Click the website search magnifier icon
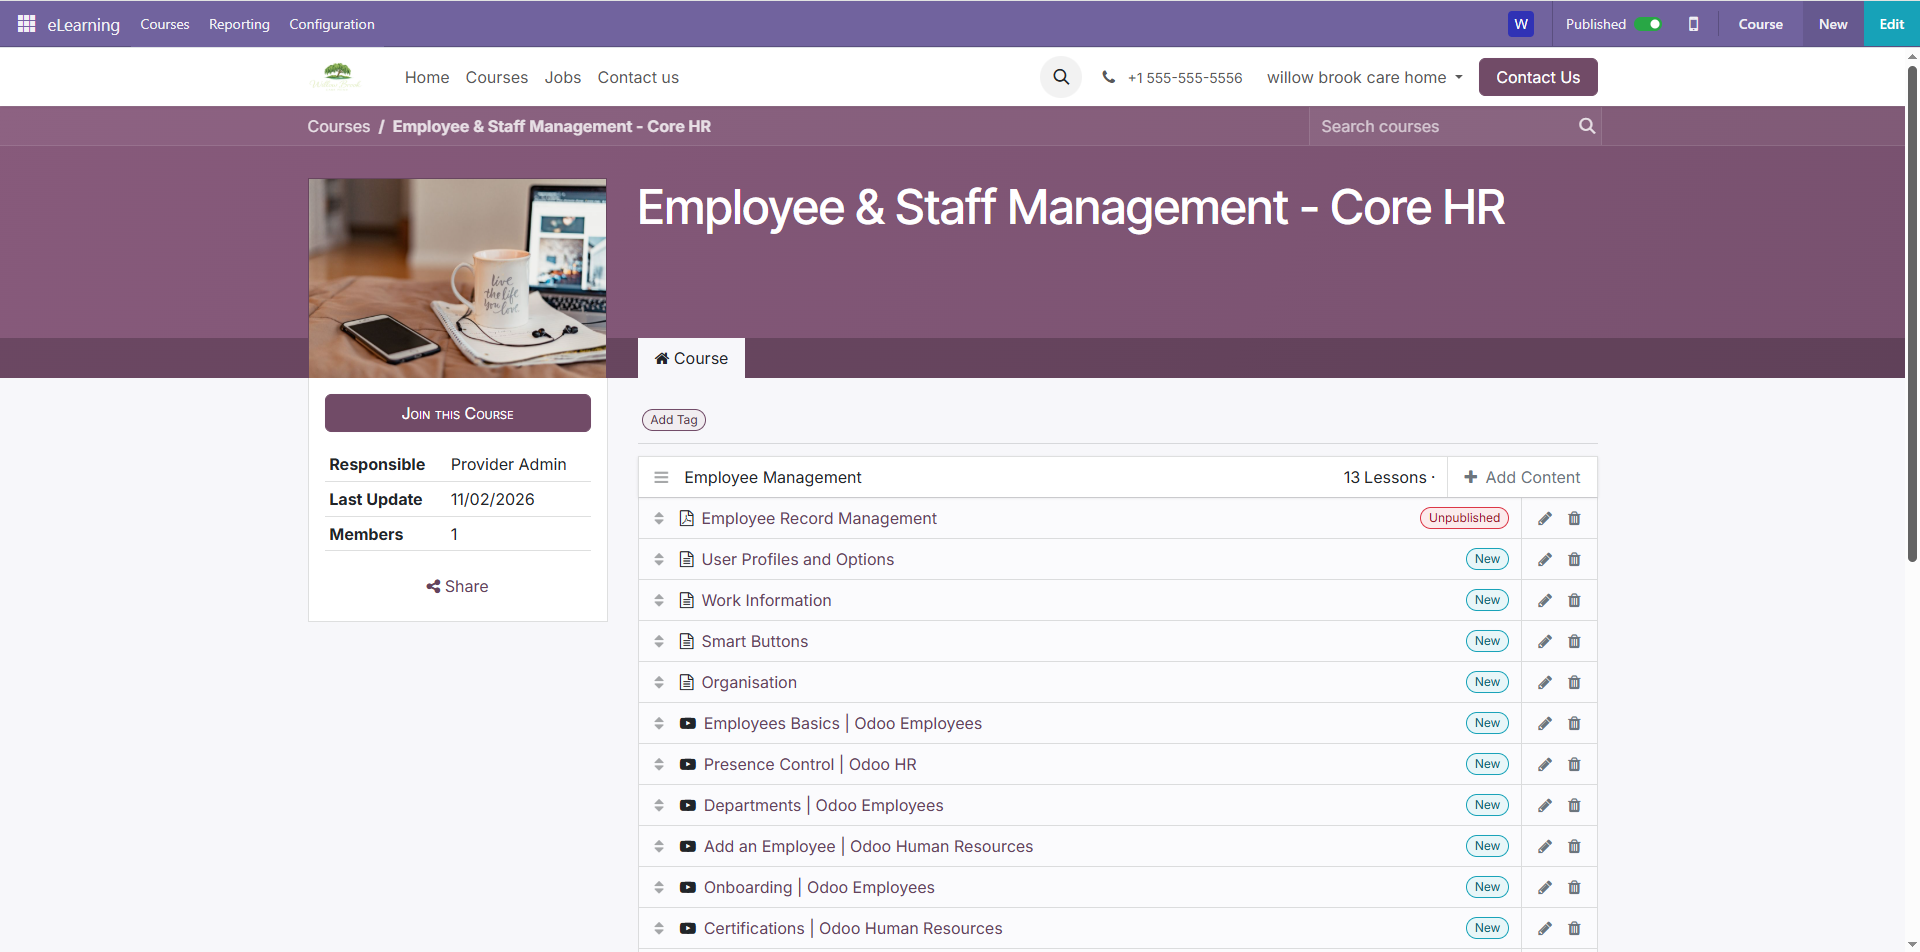 [x=1061, y=77]
